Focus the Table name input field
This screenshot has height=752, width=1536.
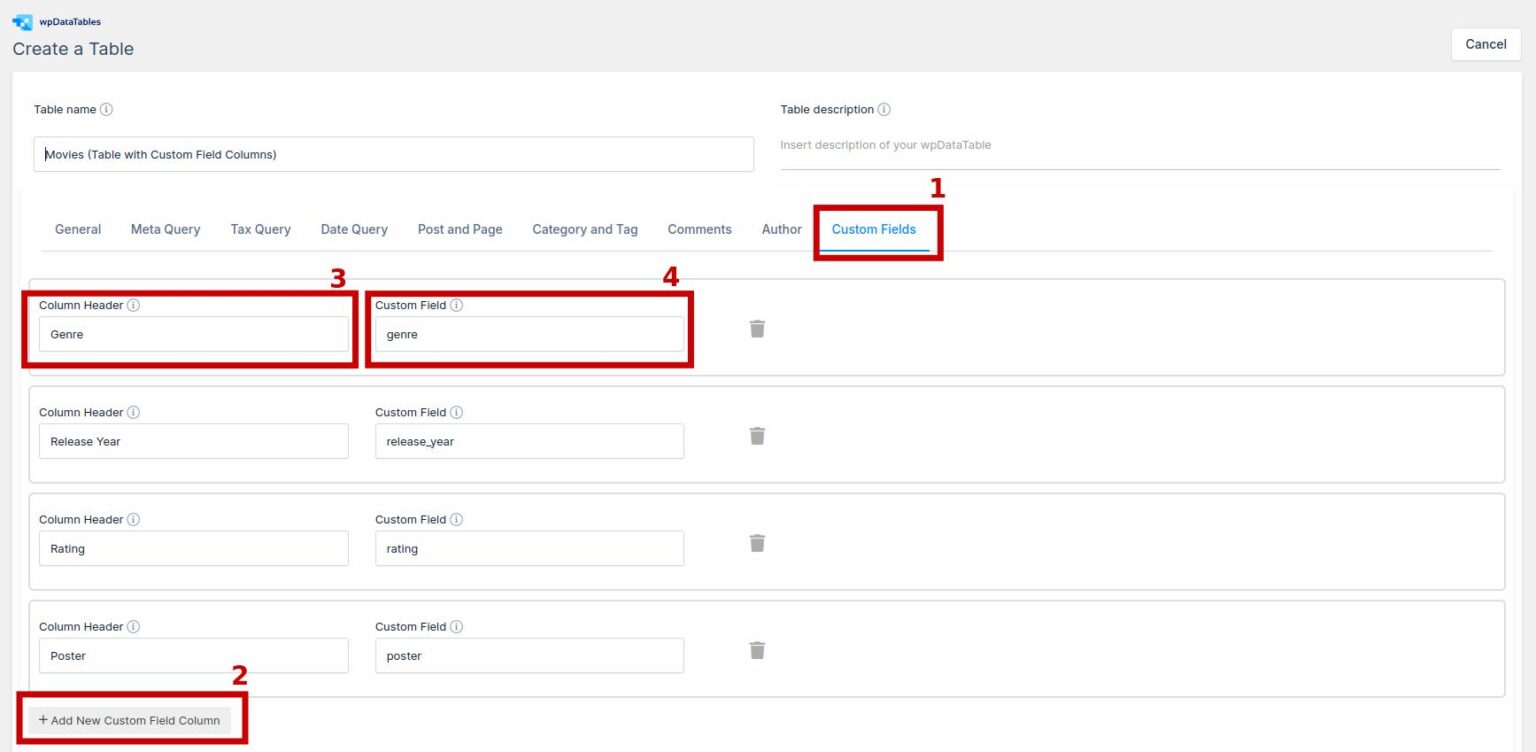coord(393,155)
